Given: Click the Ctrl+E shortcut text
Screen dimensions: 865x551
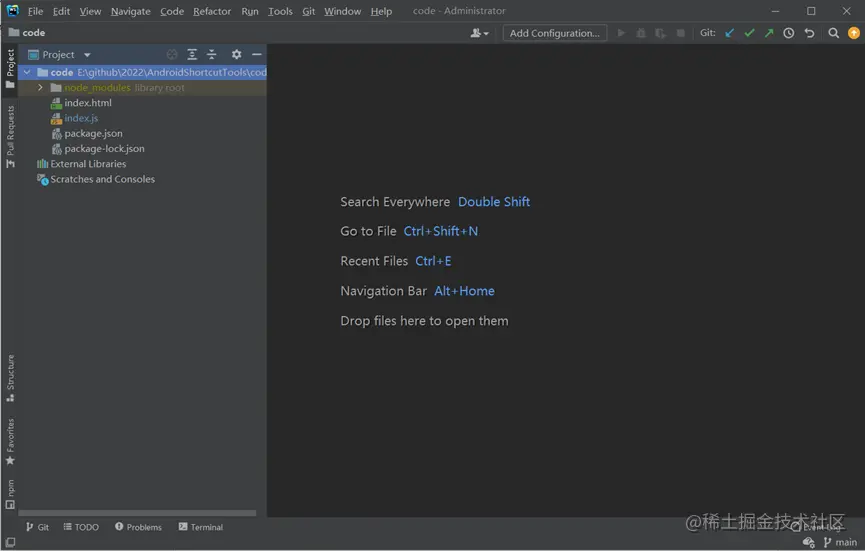Looking at the screenshot, I should (433, 261).
